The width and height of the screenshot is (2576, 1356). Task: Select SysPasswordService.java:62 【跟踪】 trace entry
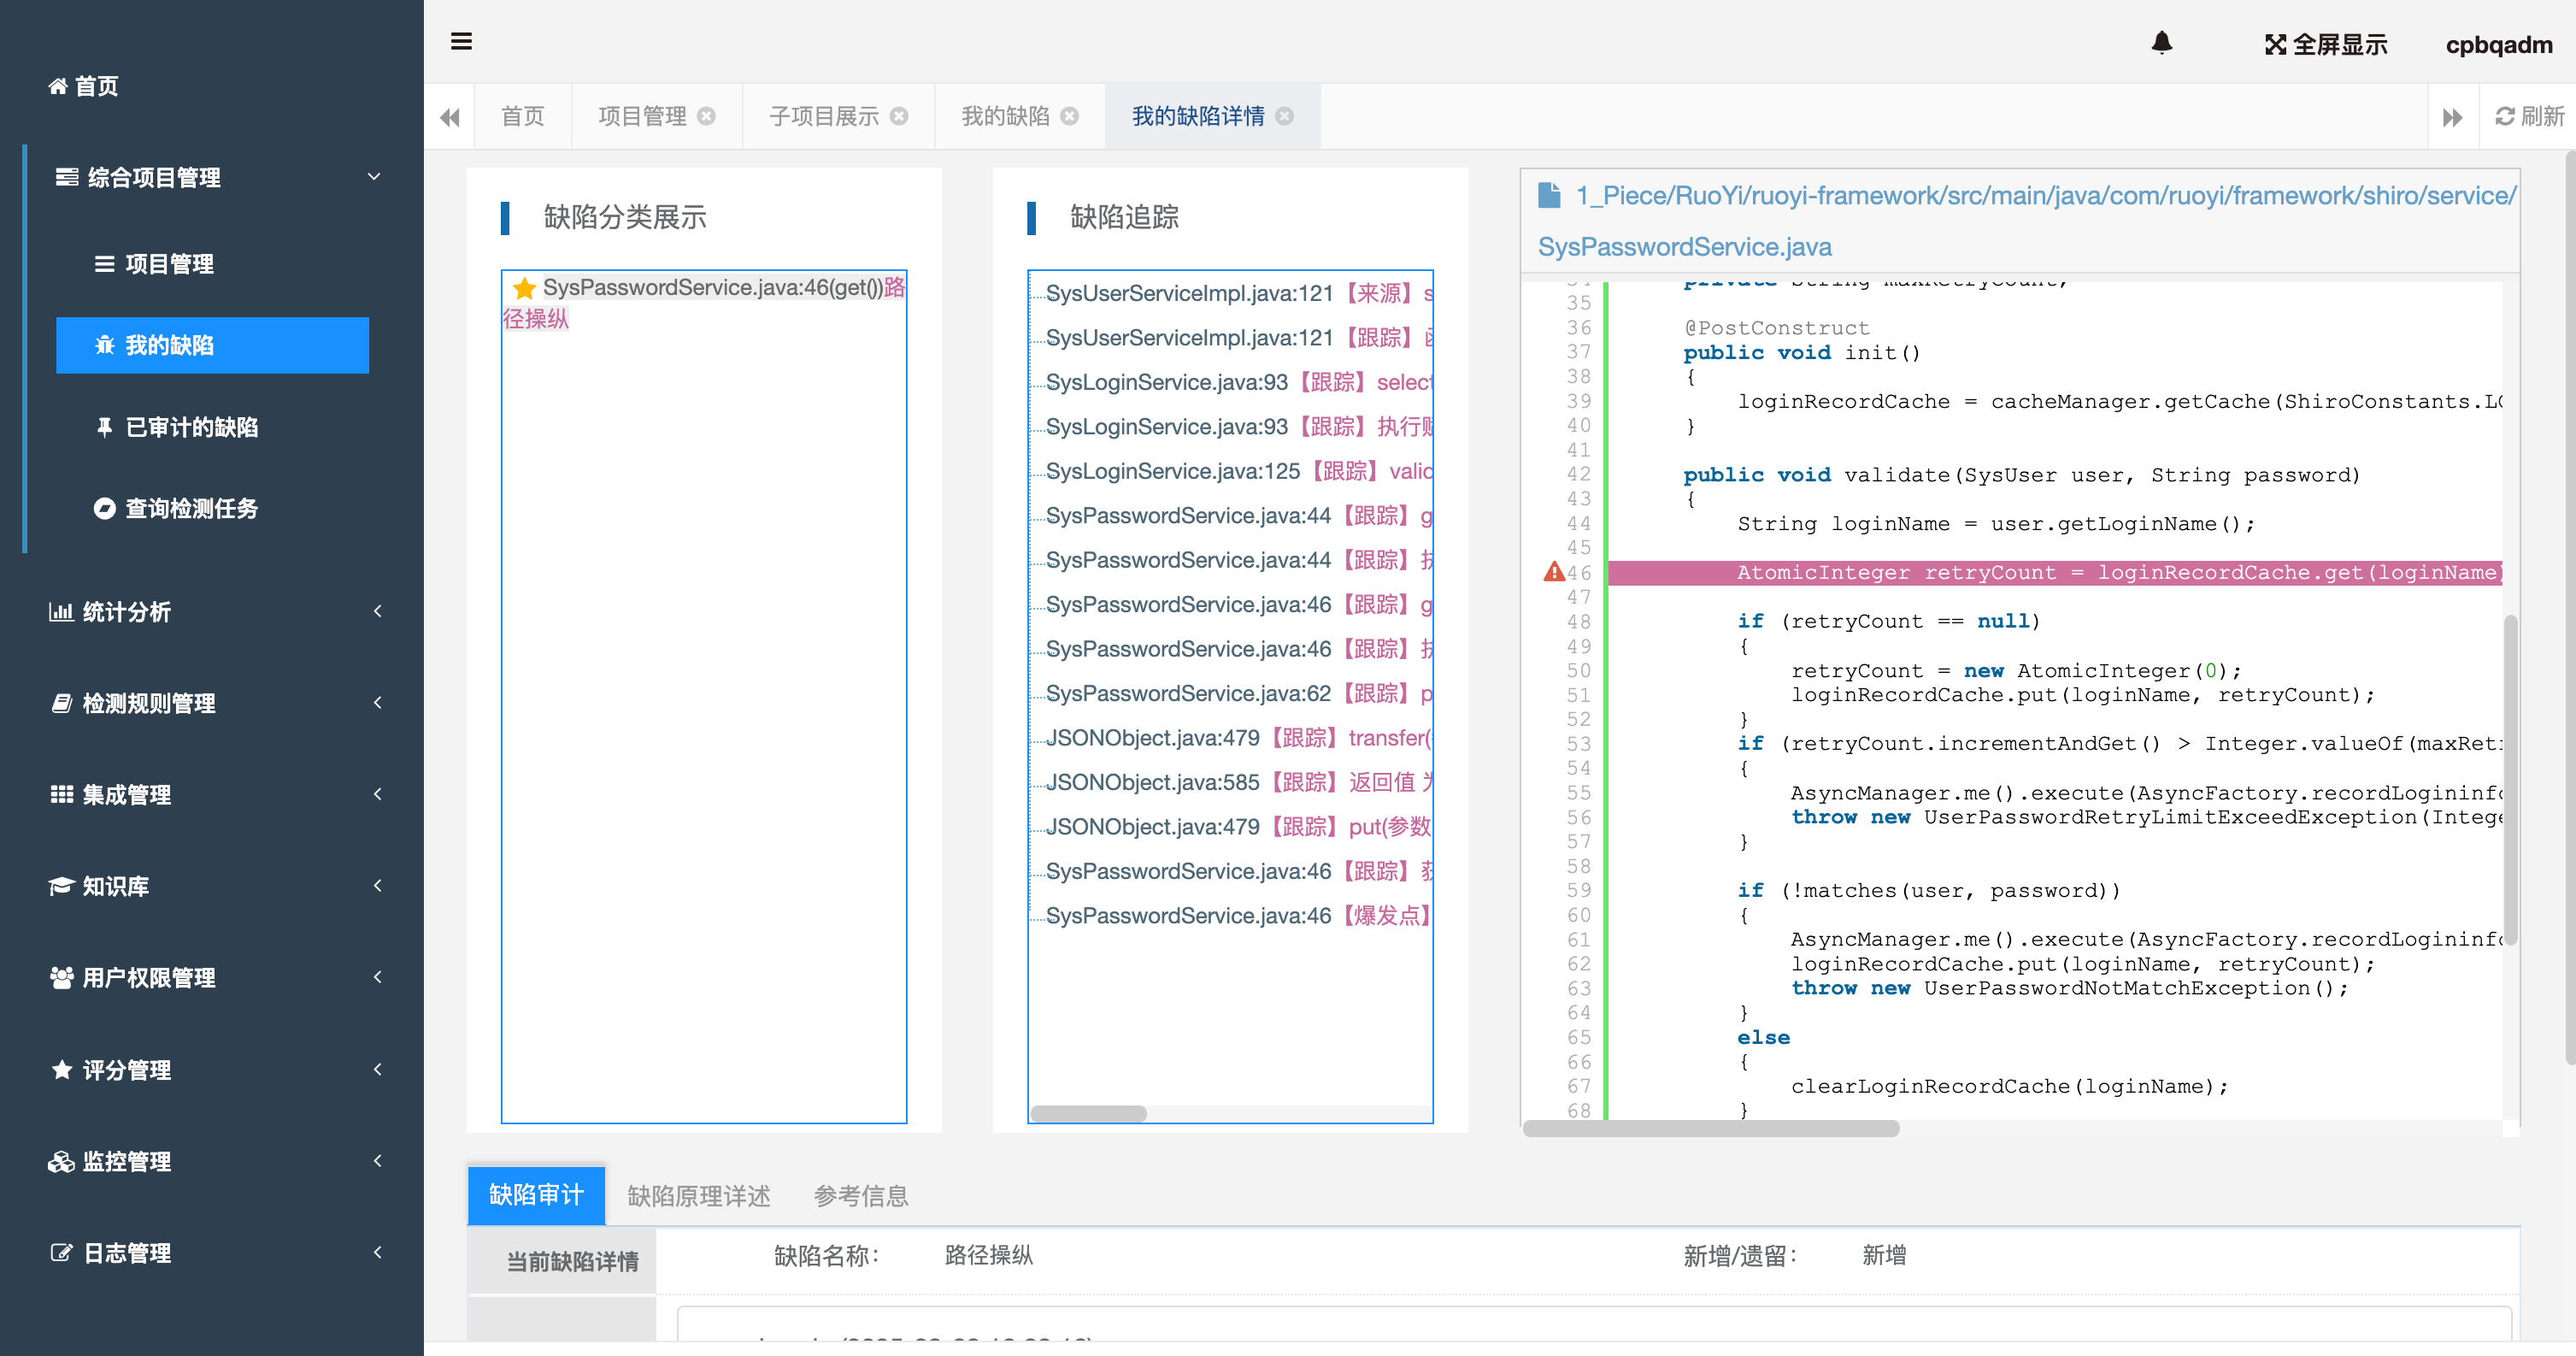[1239, 694]
